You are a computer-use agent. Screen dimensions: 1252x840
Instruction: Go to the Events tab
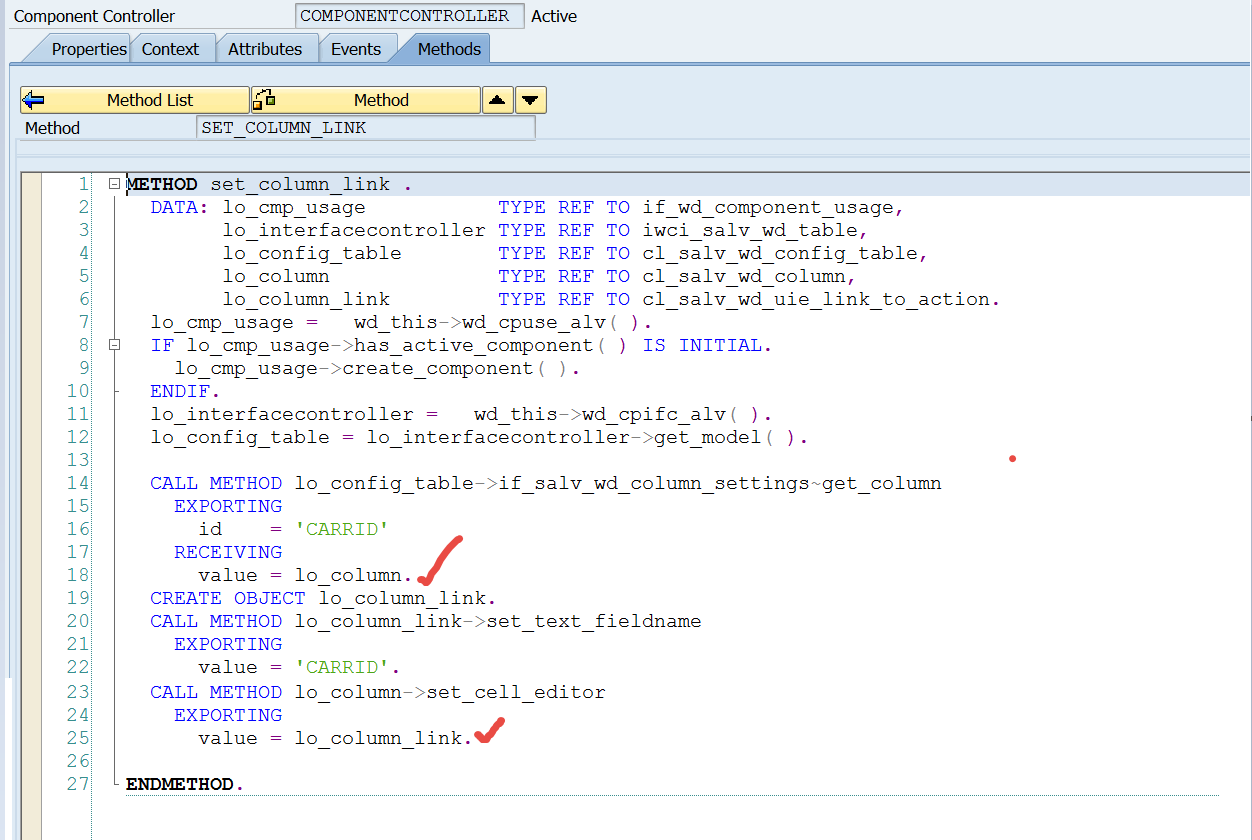356,49
